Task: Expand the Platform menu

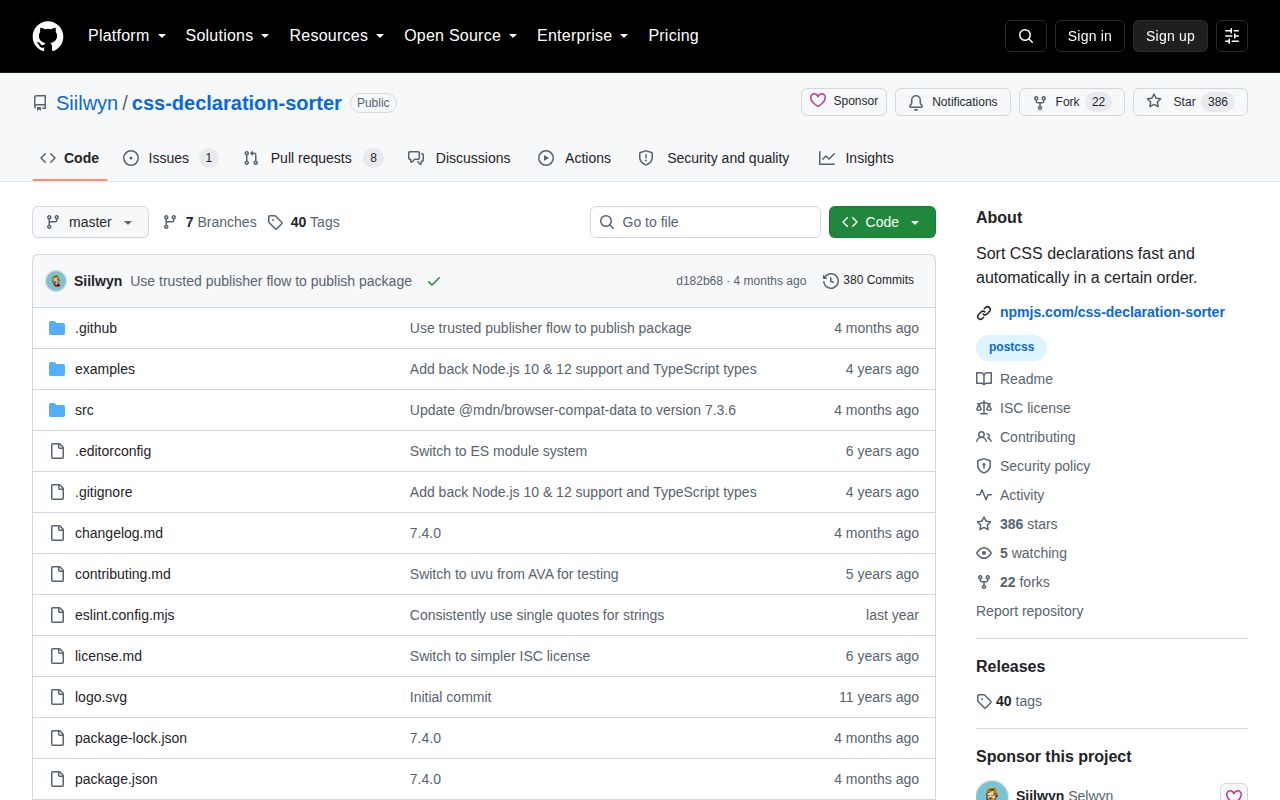Action: (x=128, y=36)
